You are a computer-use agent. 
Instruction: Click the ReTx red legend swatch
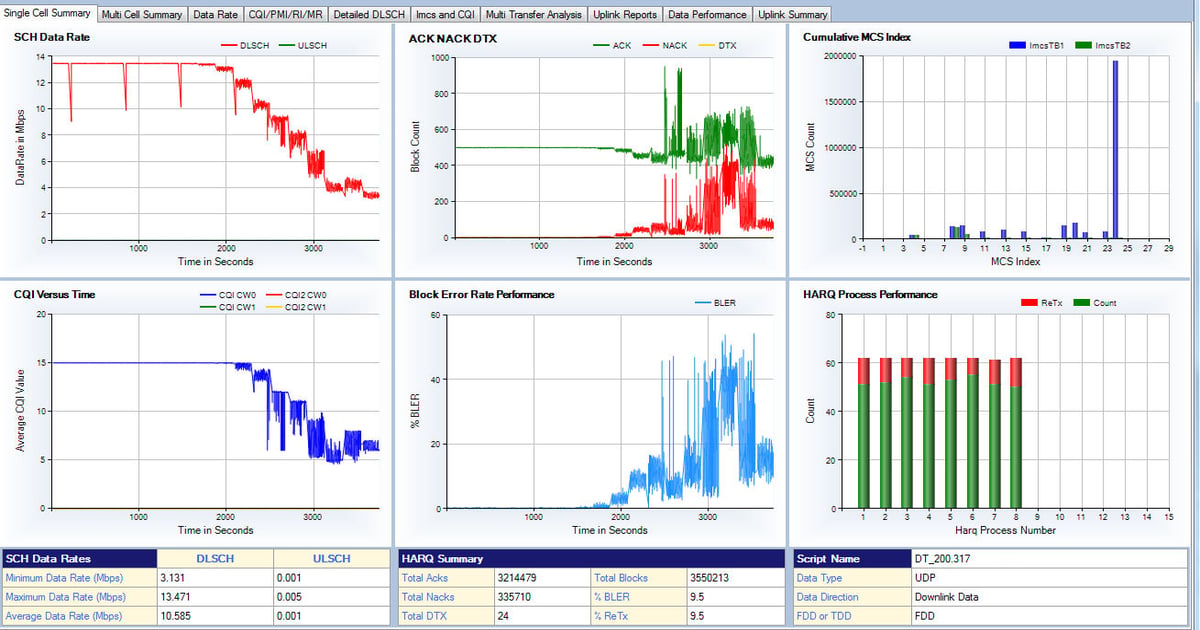1028,302
